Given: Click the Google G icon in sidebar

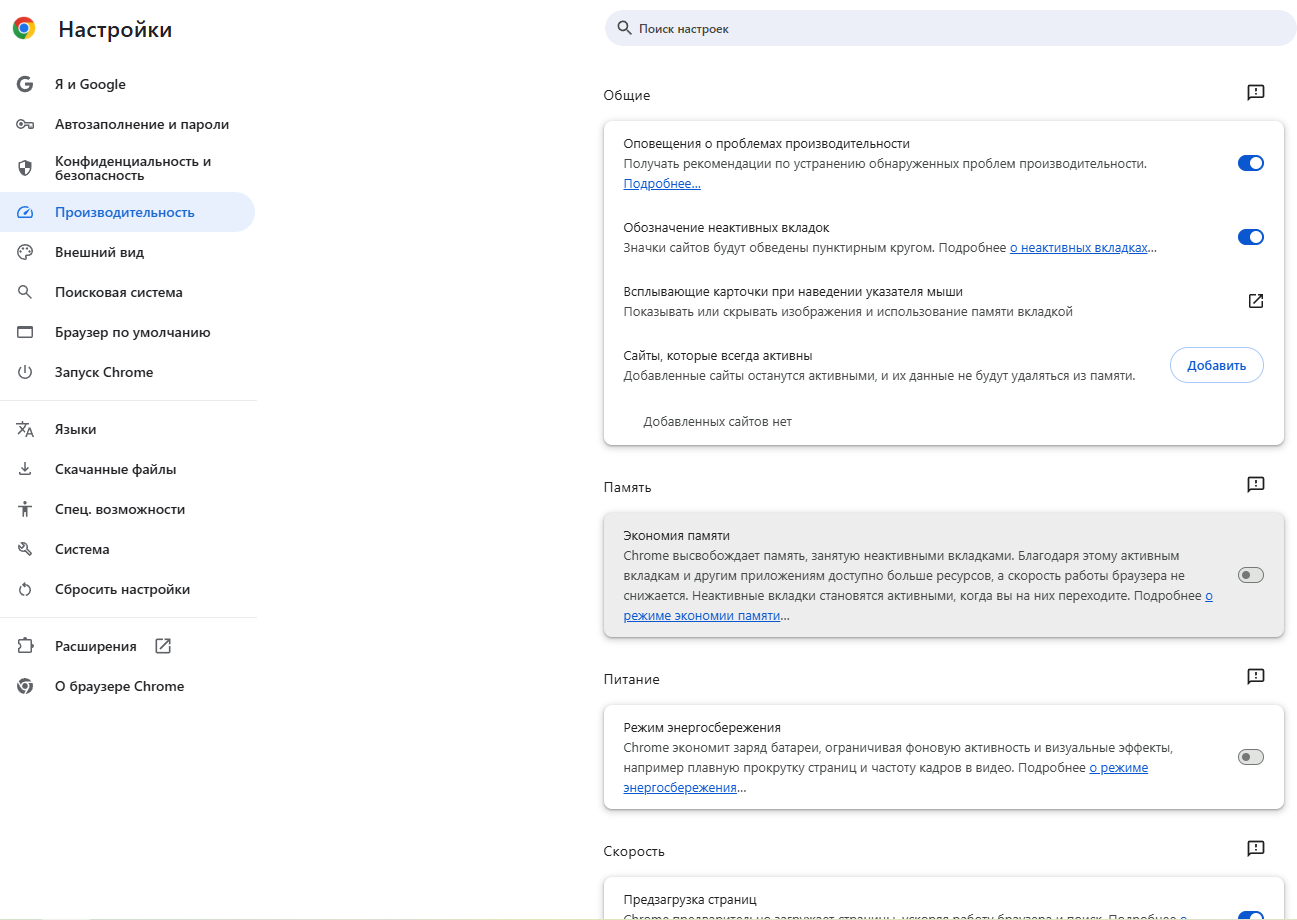Looking at the screenshot, I should 25,84.
